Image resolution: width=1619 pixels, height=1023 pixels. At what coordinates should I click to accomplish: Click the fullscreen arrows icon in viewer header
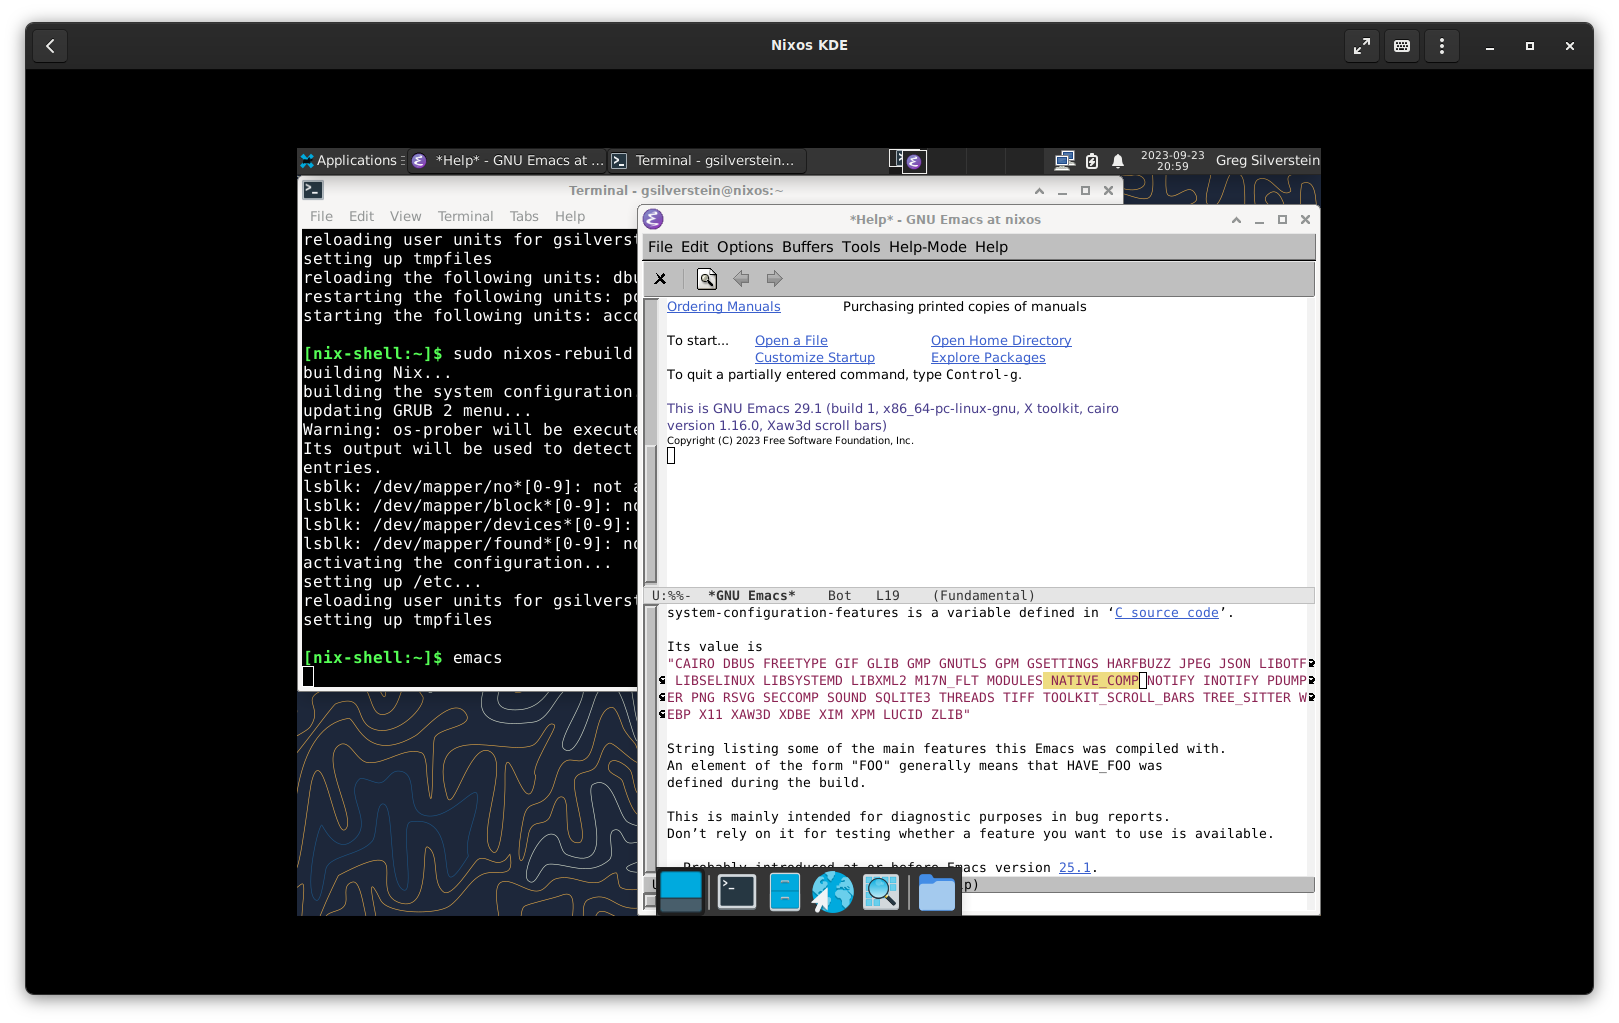point(1362,46)
